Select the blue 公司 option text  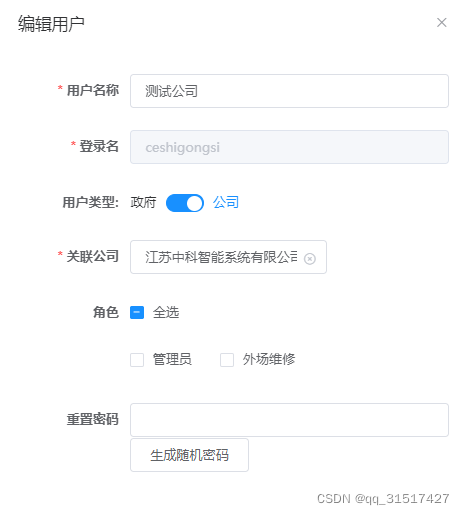point(226,202)
